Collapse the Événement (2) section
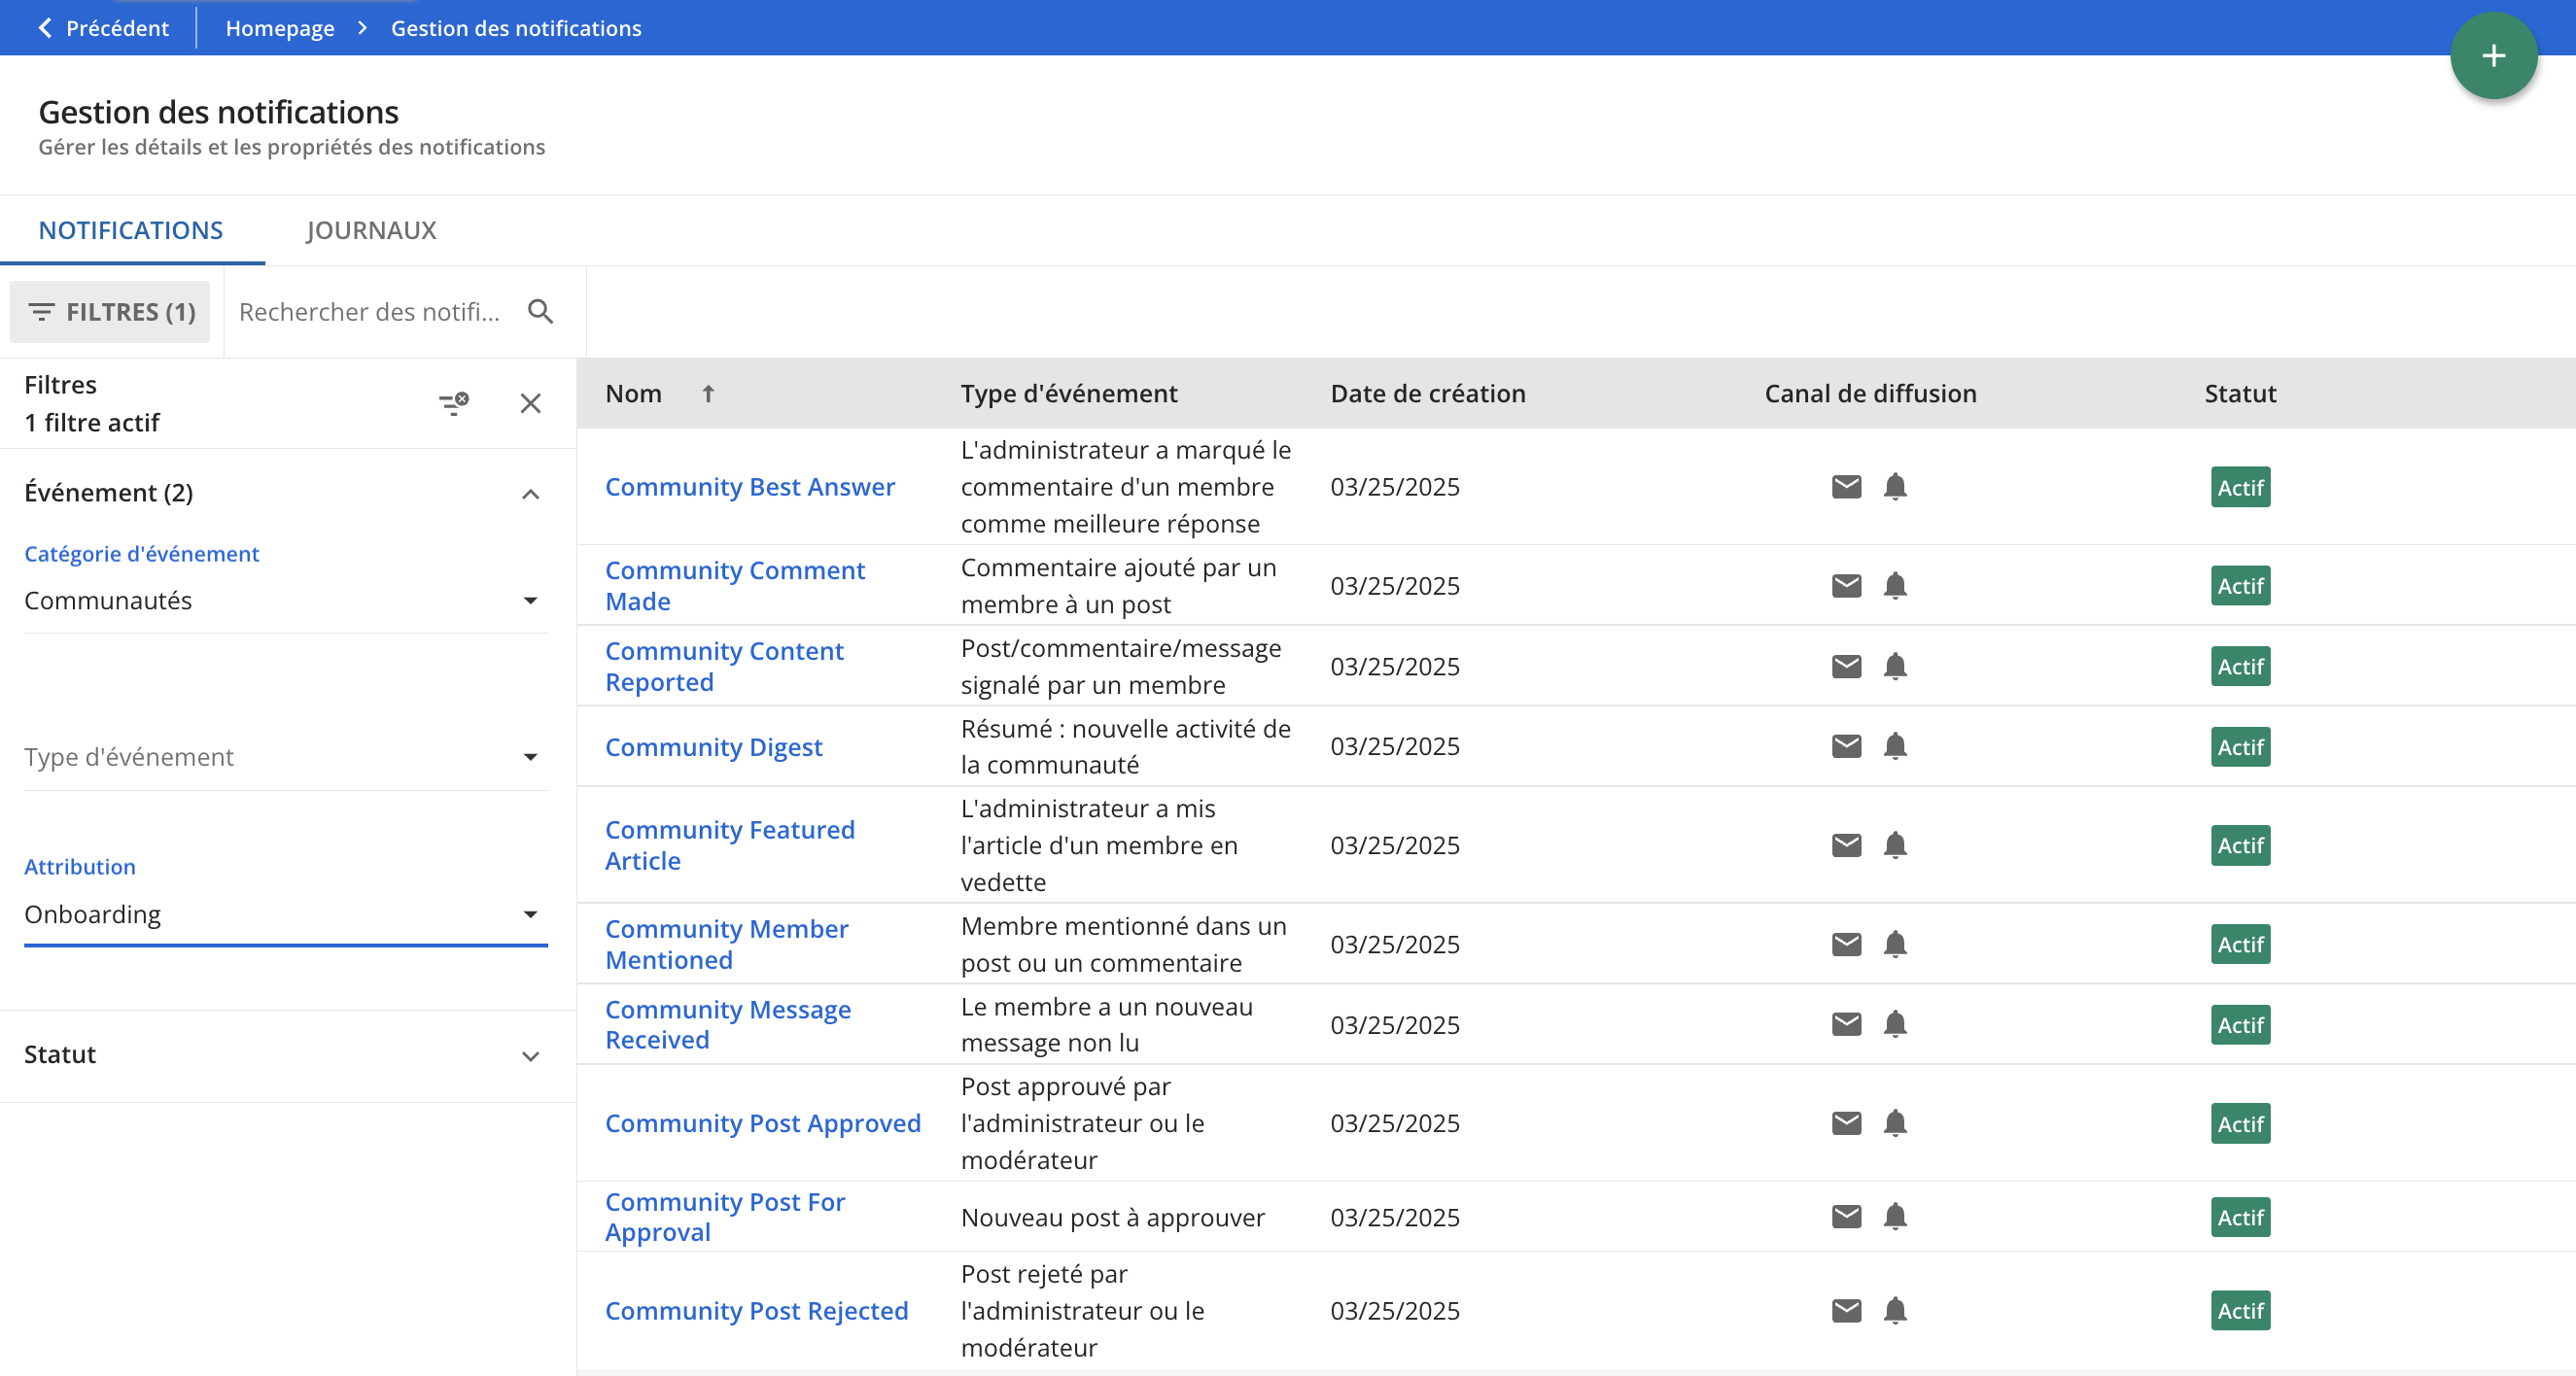 (x=530, y=493)
